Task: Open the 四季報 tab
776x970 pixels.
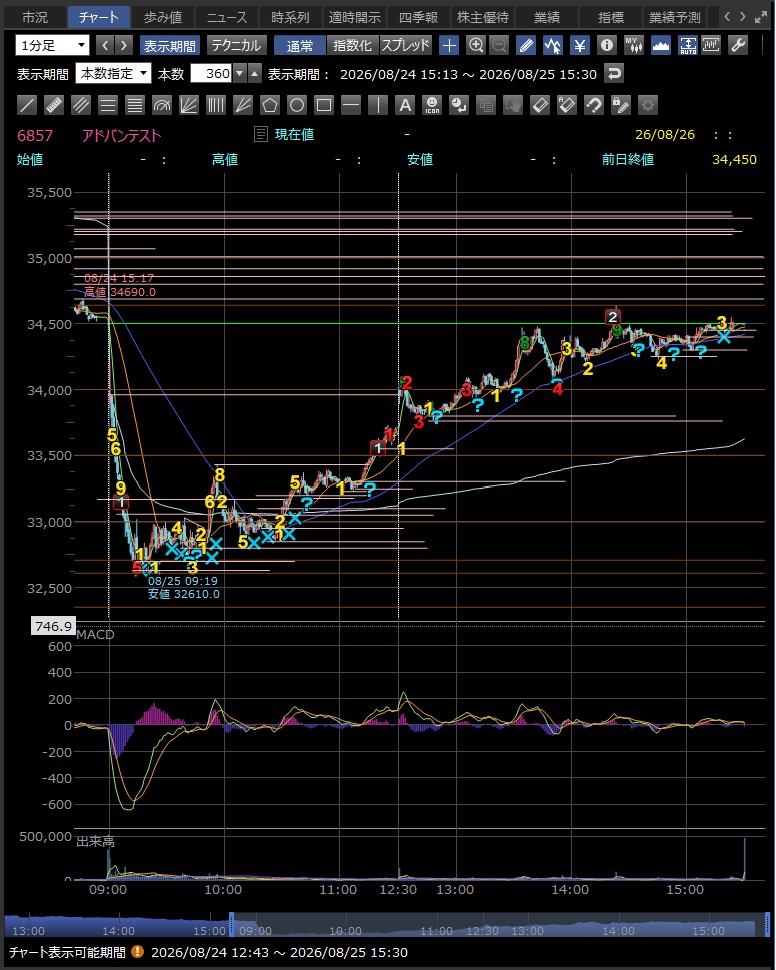Action: (419, 17)
